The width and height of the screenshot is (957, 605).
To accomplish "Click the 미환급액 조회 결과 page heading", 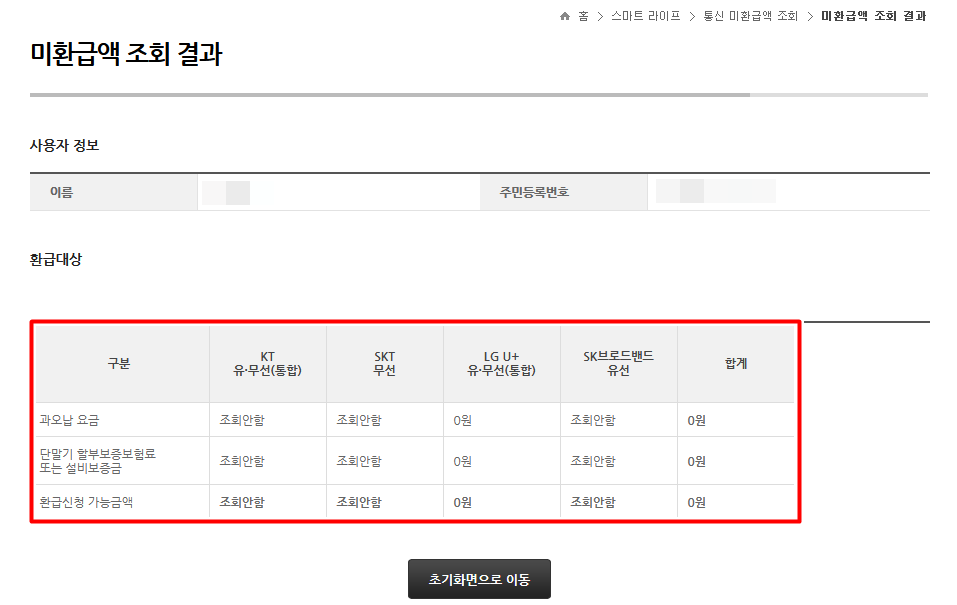I will [x=126, y=54].
